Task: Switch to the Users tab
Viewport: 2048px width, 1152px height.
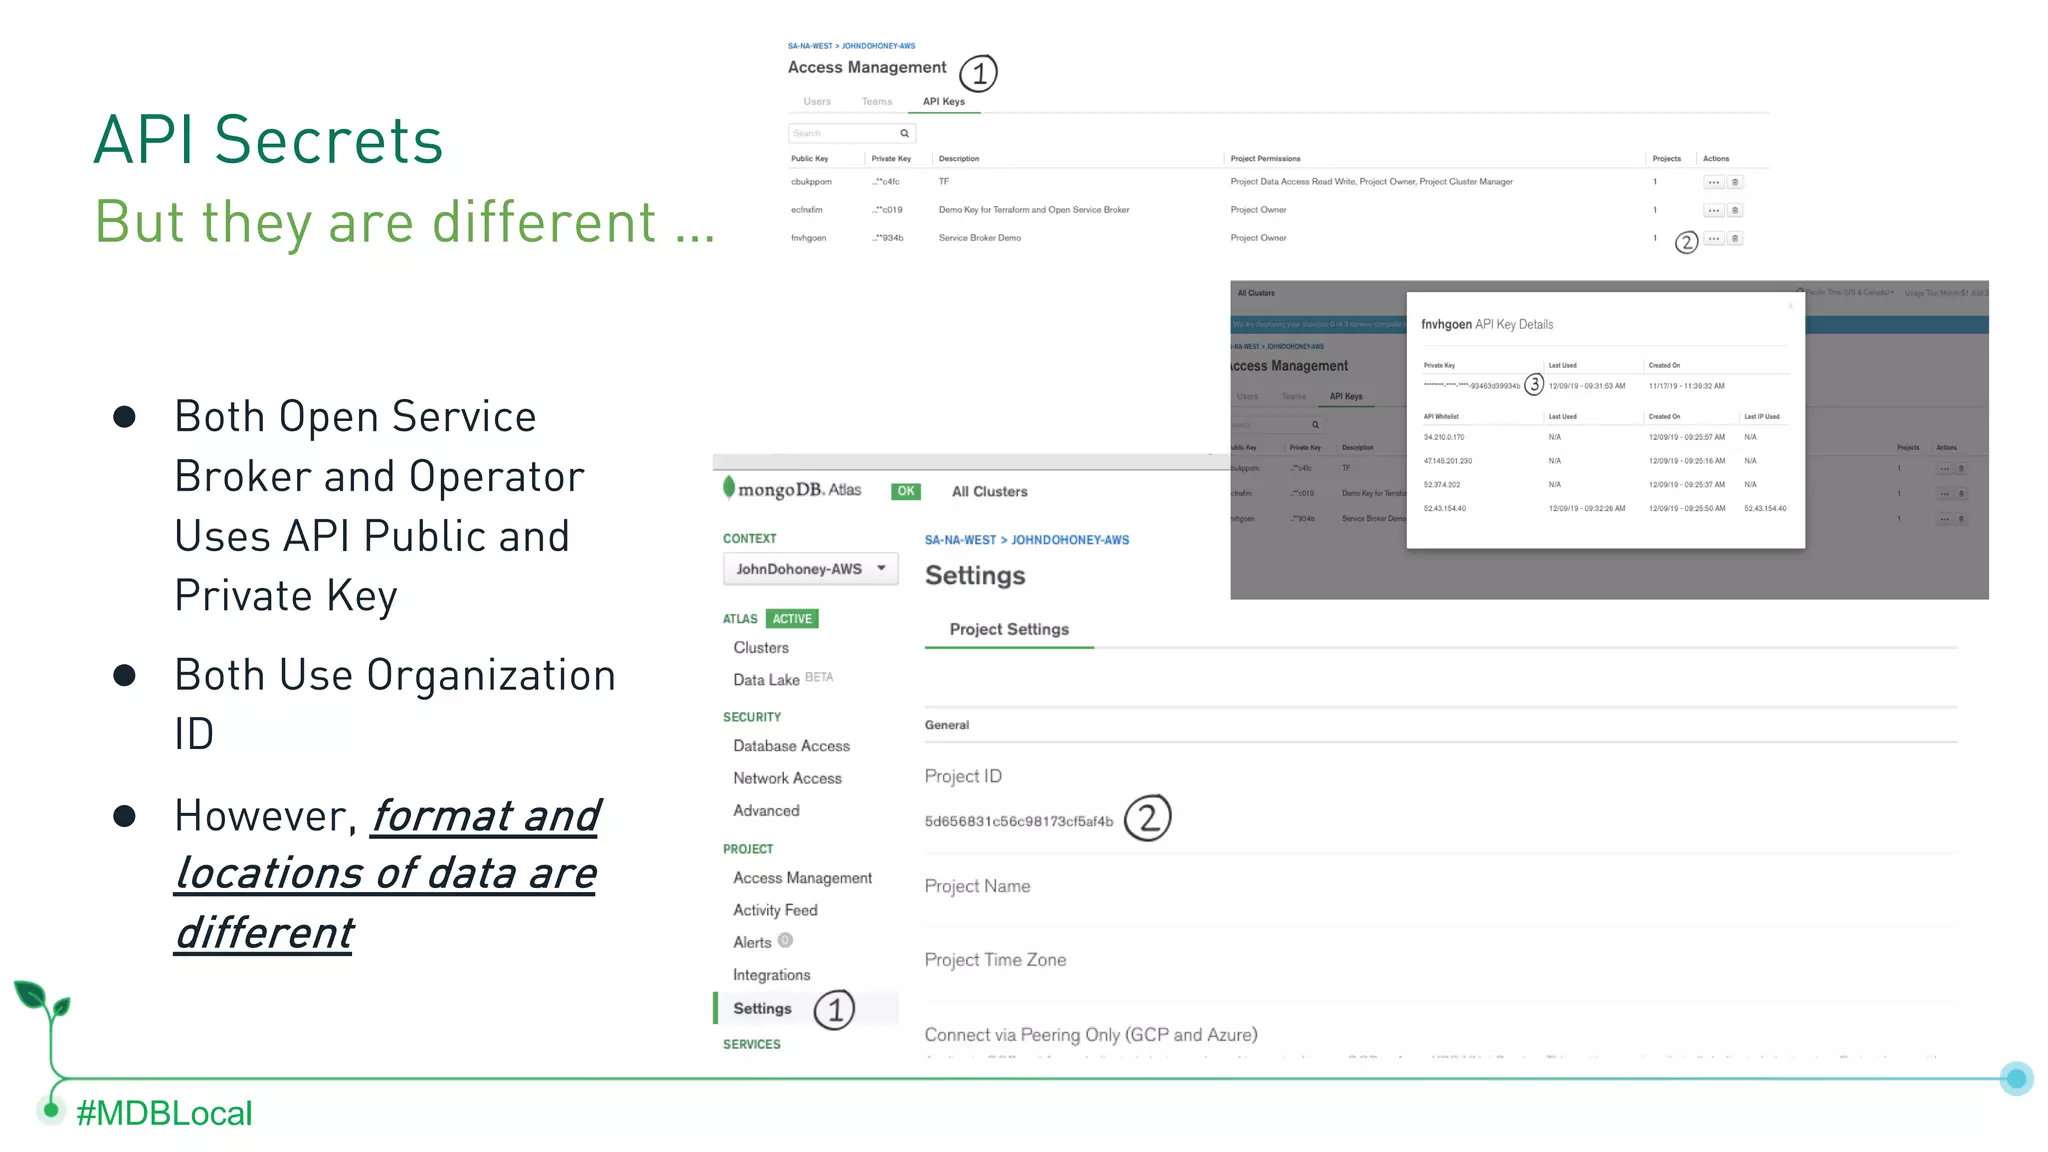Action: [x=817, y=101]
